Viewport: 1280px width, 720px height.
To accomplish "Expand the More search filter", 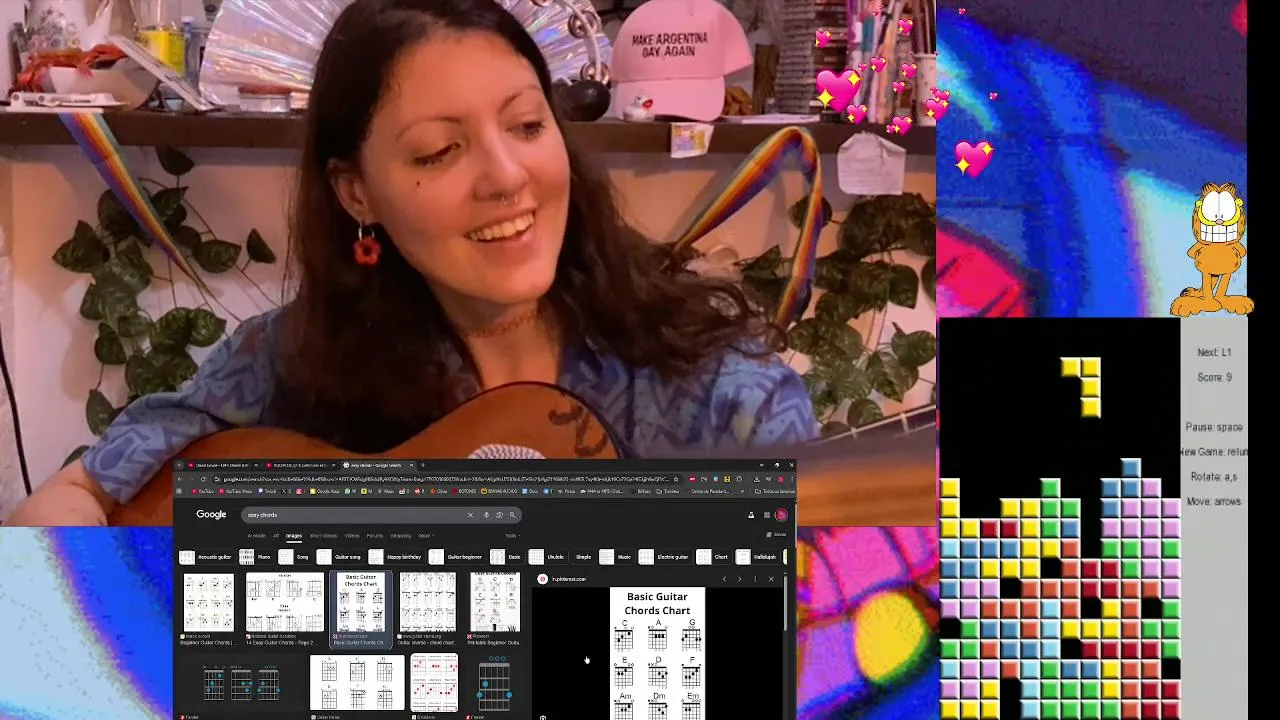I will pos(425,535).
